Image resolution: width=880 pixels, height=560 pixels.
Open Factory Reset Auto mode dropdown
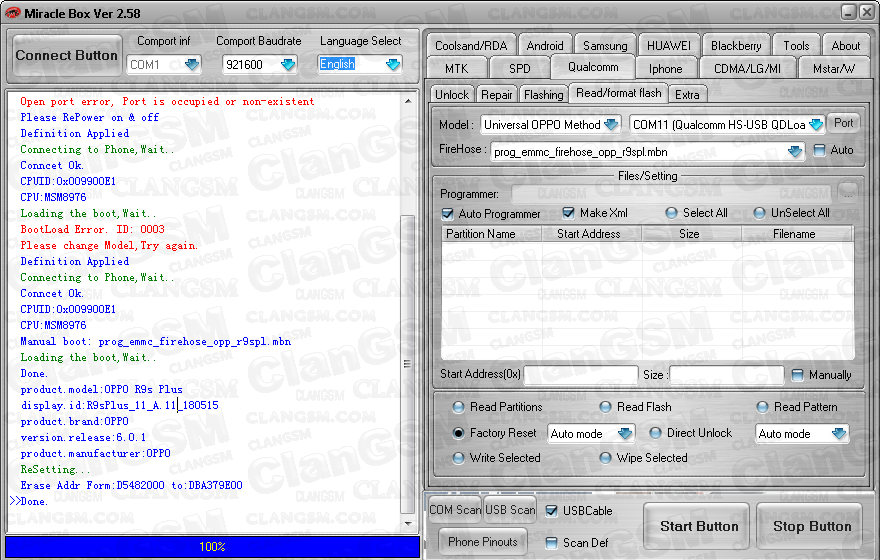[625, 434]
